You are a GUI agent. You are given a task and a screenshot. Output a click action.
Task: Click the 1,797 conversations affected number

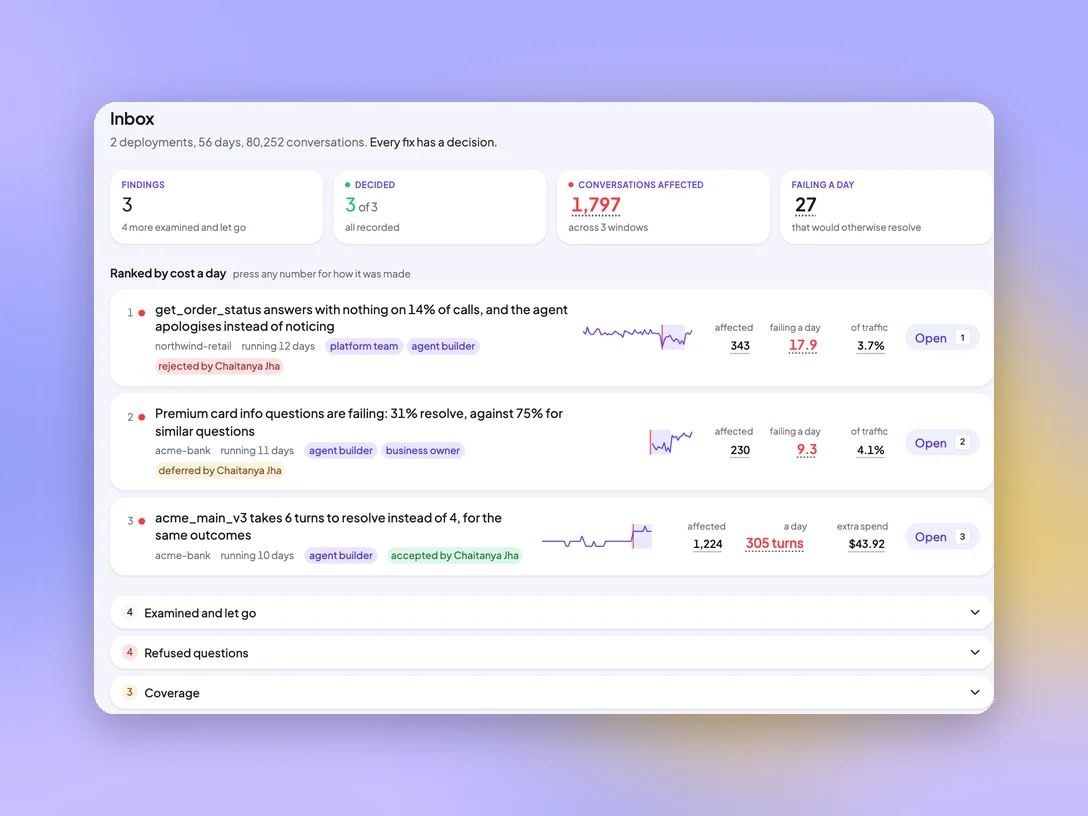pyautogui.click(x=595, y=205)
